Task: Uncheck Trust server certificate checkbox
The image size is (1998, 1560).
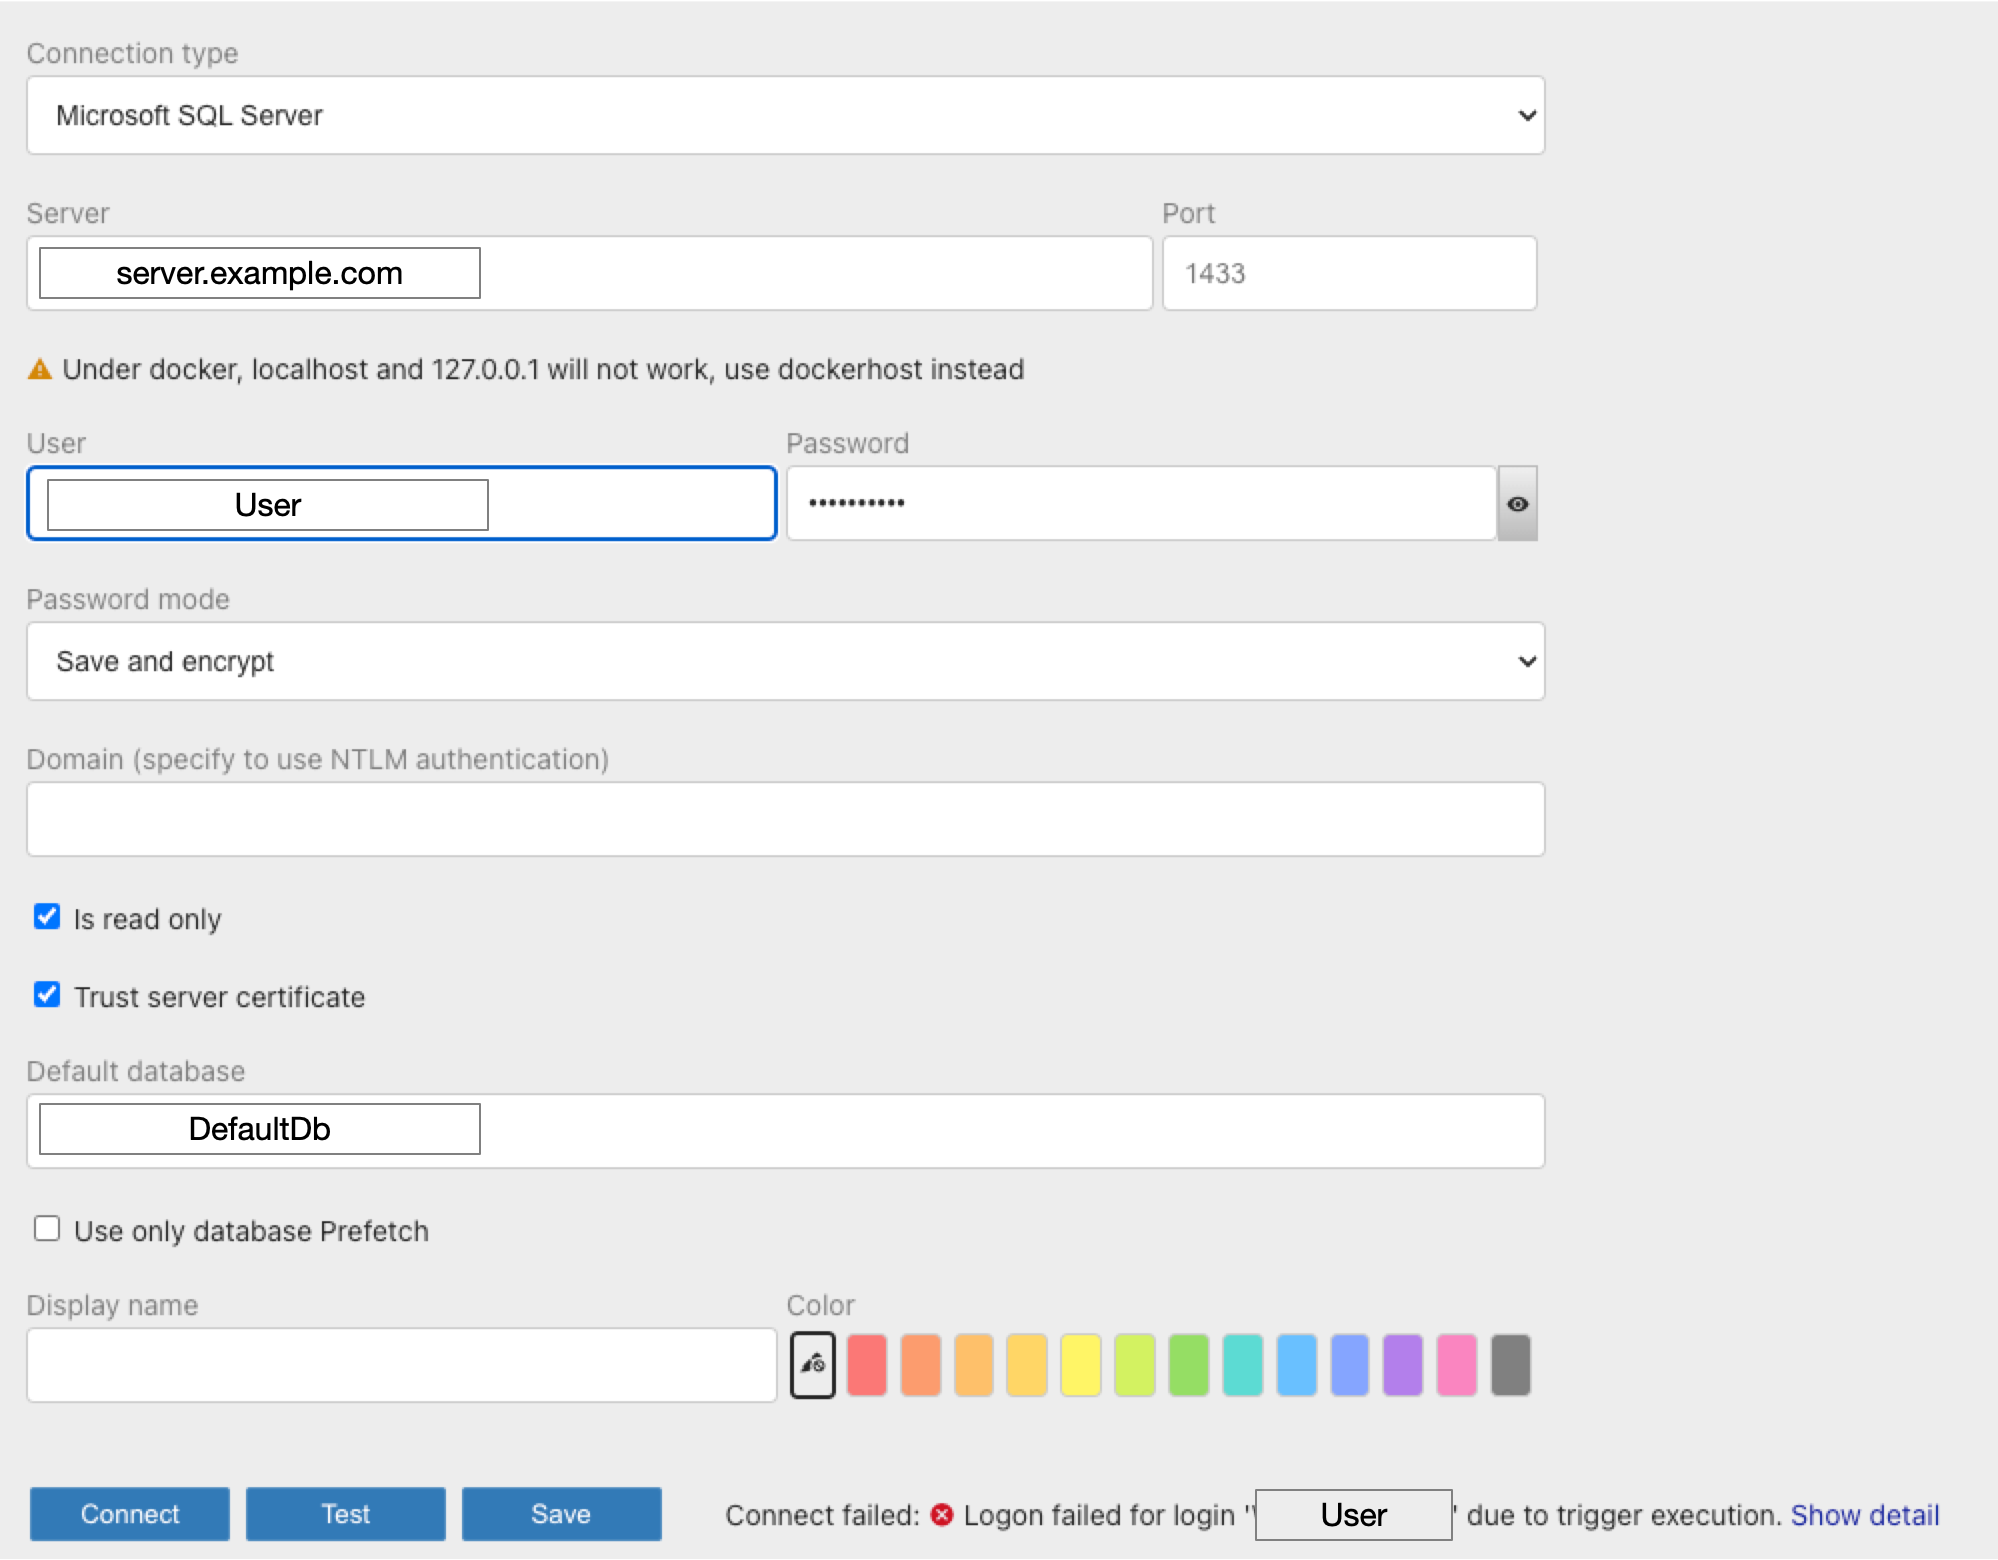Action: [x=47, y=995]
